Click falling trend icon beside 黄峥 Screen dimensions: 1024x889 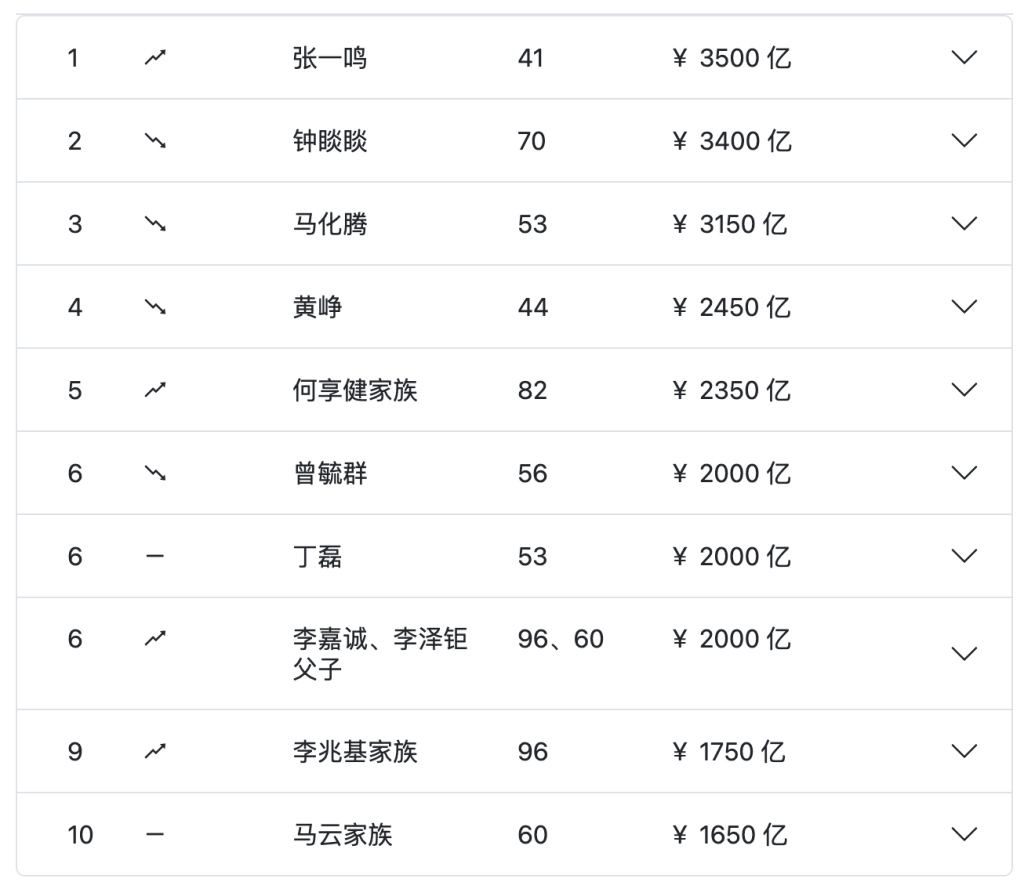click(x=155, y=307)
